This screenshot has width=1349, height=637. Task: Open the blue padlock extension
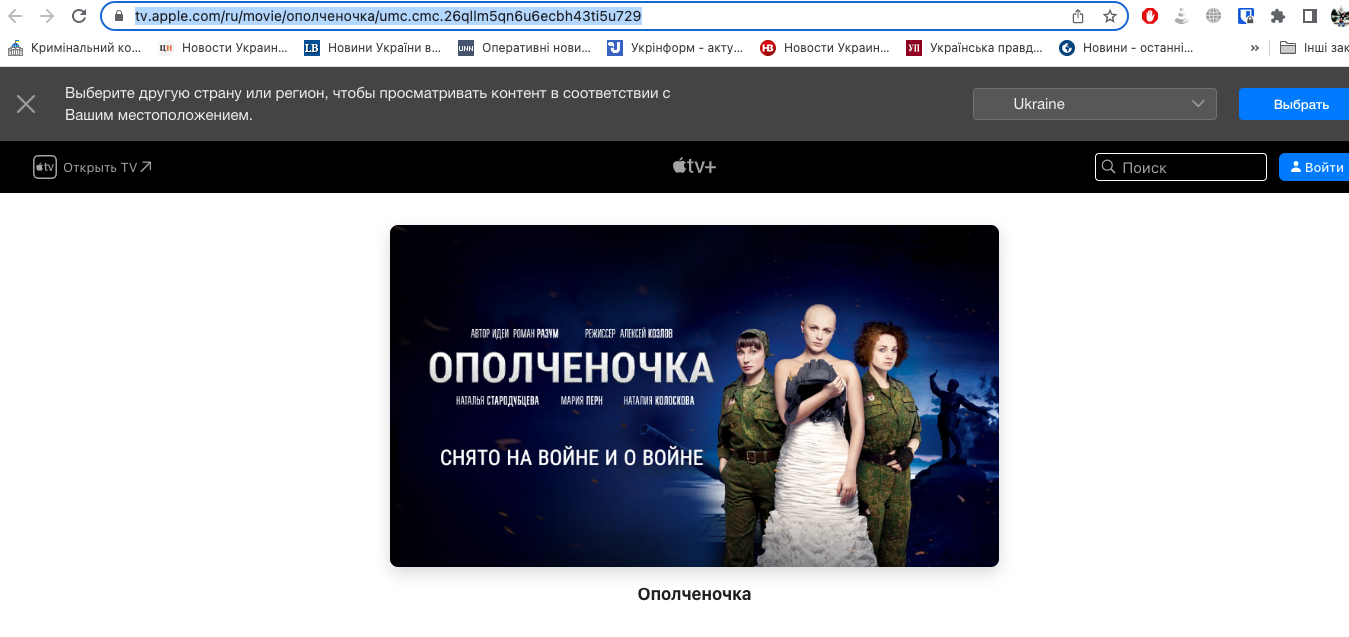tap(1246, 16)
